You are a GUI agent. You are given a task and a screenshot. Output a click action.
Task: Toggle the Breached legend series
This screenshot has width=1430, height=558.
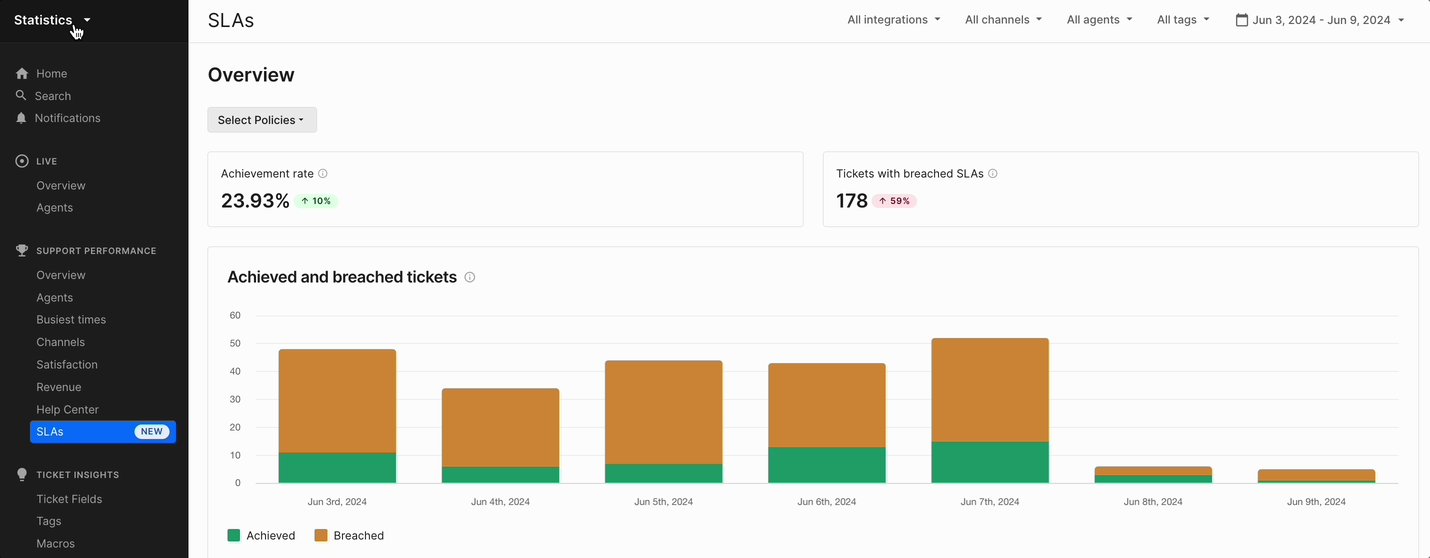coord(349,535)
